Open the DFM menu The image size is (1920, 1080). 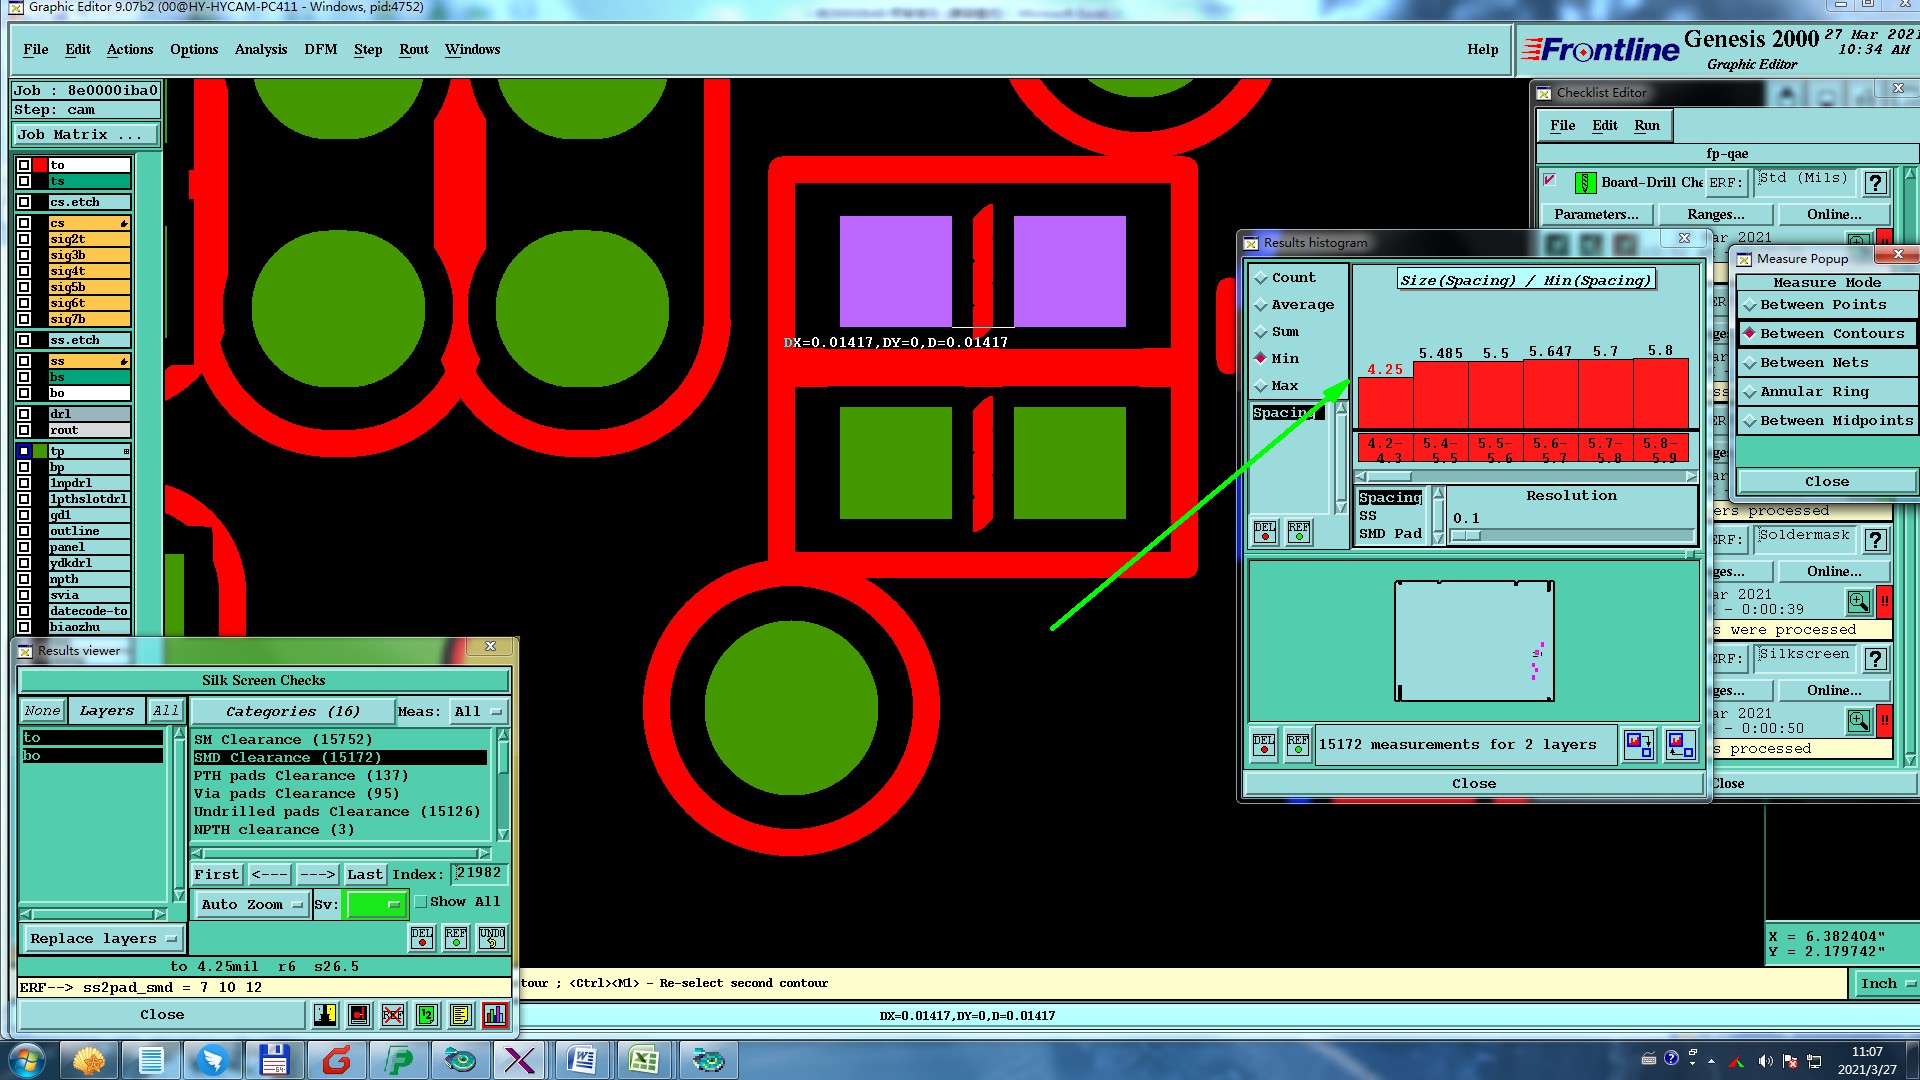coord(320,49)
